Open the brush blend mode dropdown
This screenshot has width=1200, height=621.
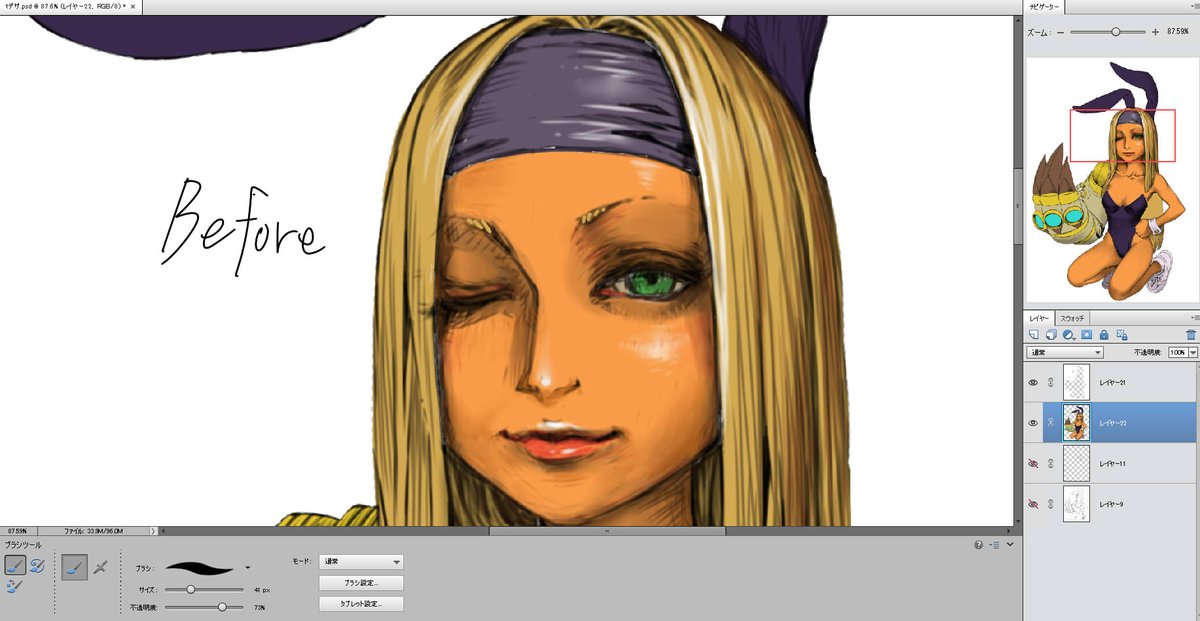click(361, 562)
